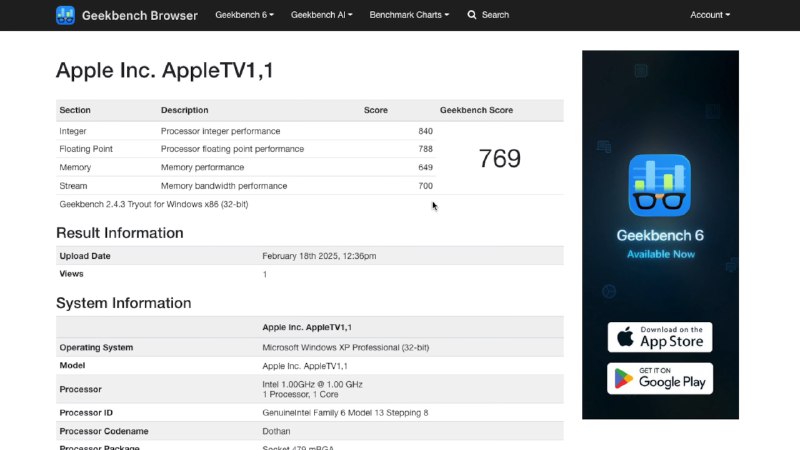Click the Get it on Google Play badge
The image size is (800, 450).
point(660,379)
